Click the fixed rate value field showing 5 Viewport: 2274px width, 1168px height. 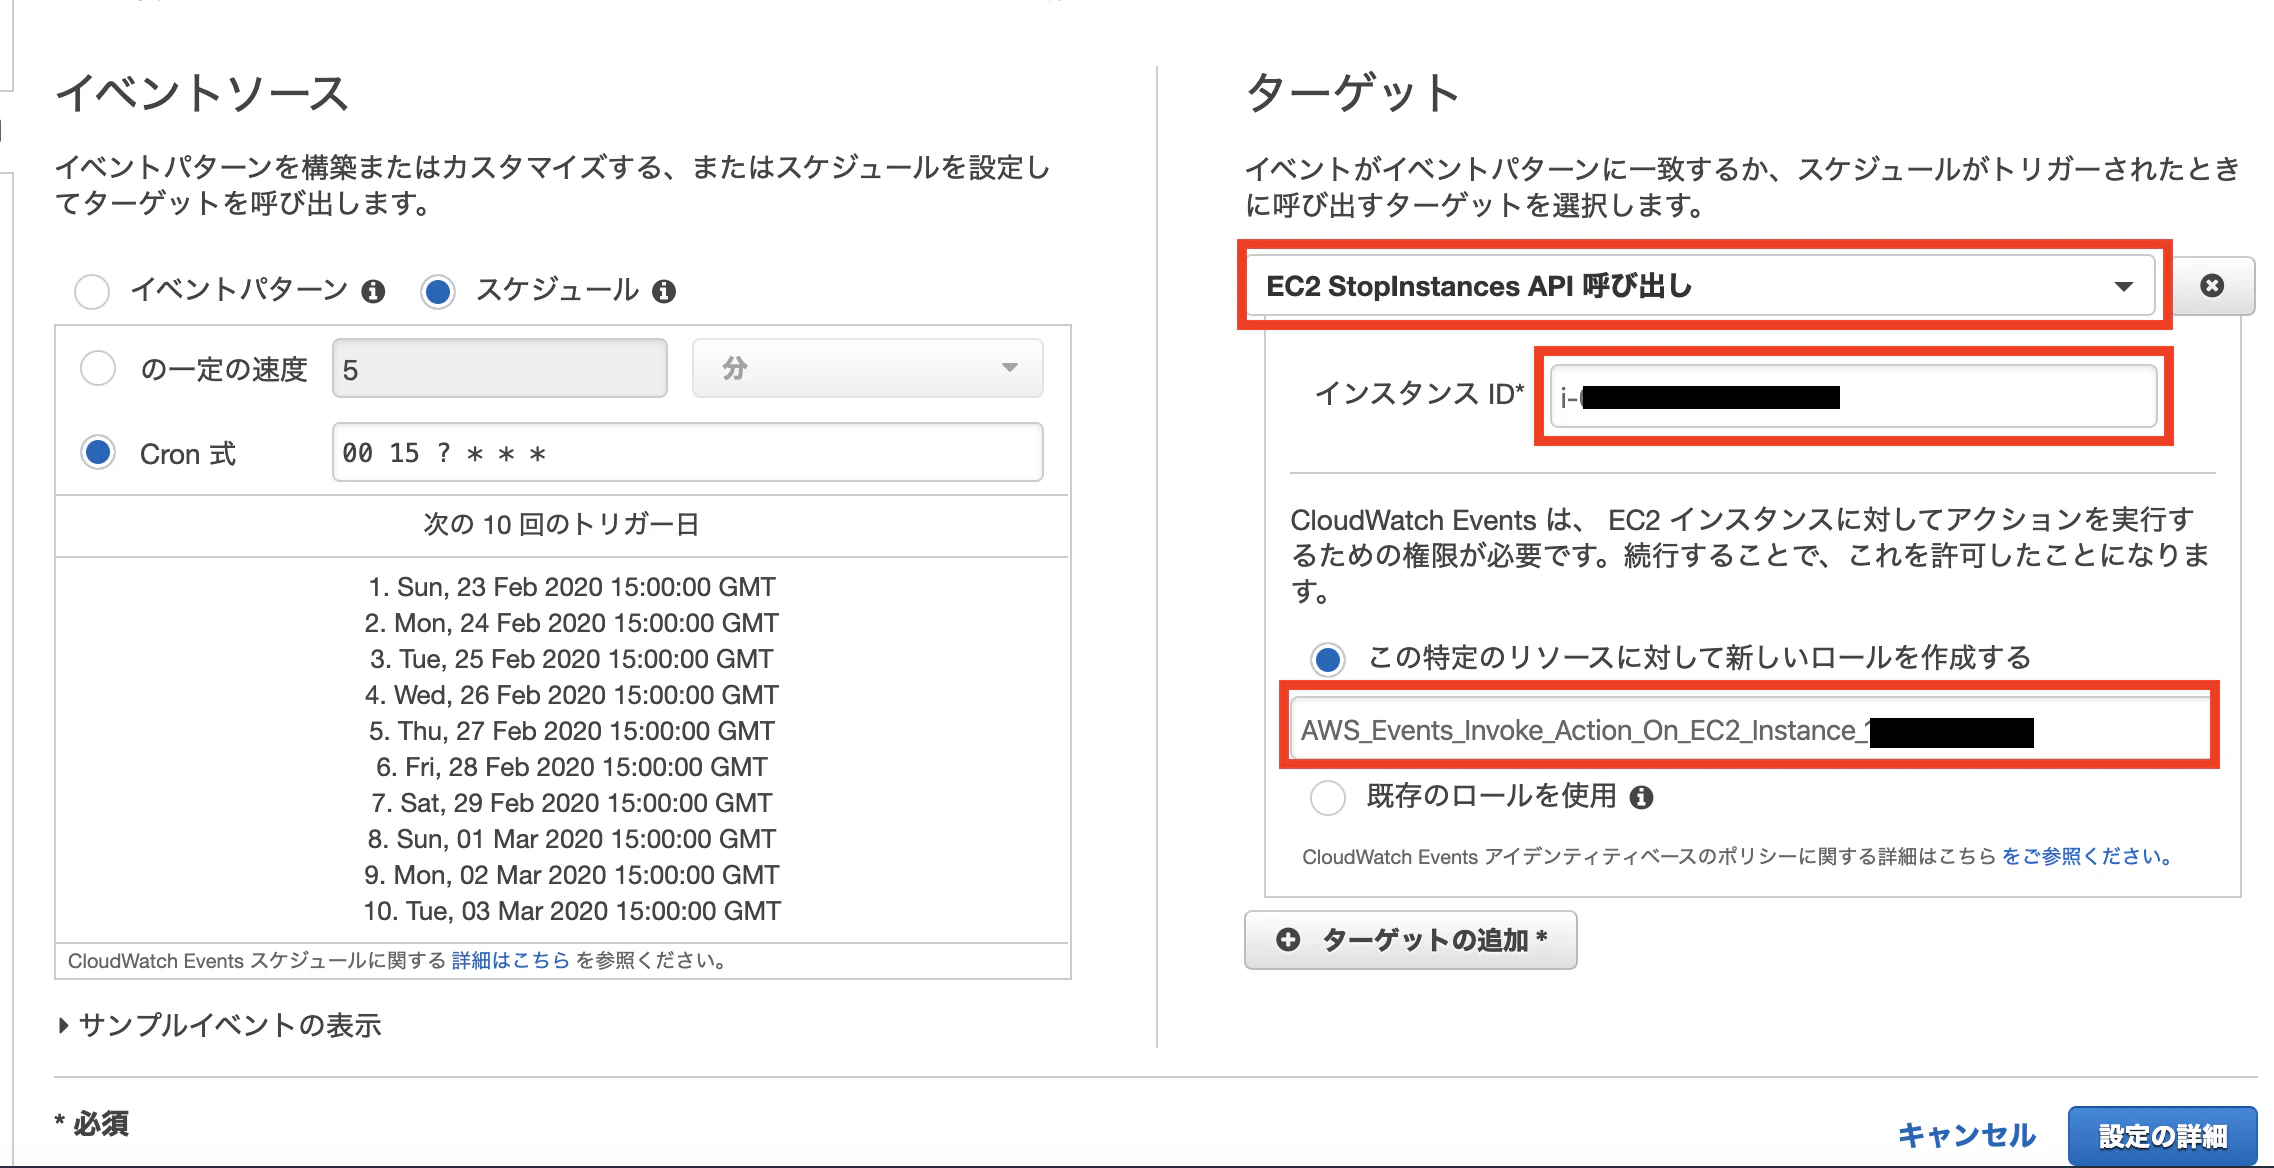coord(500,368)
